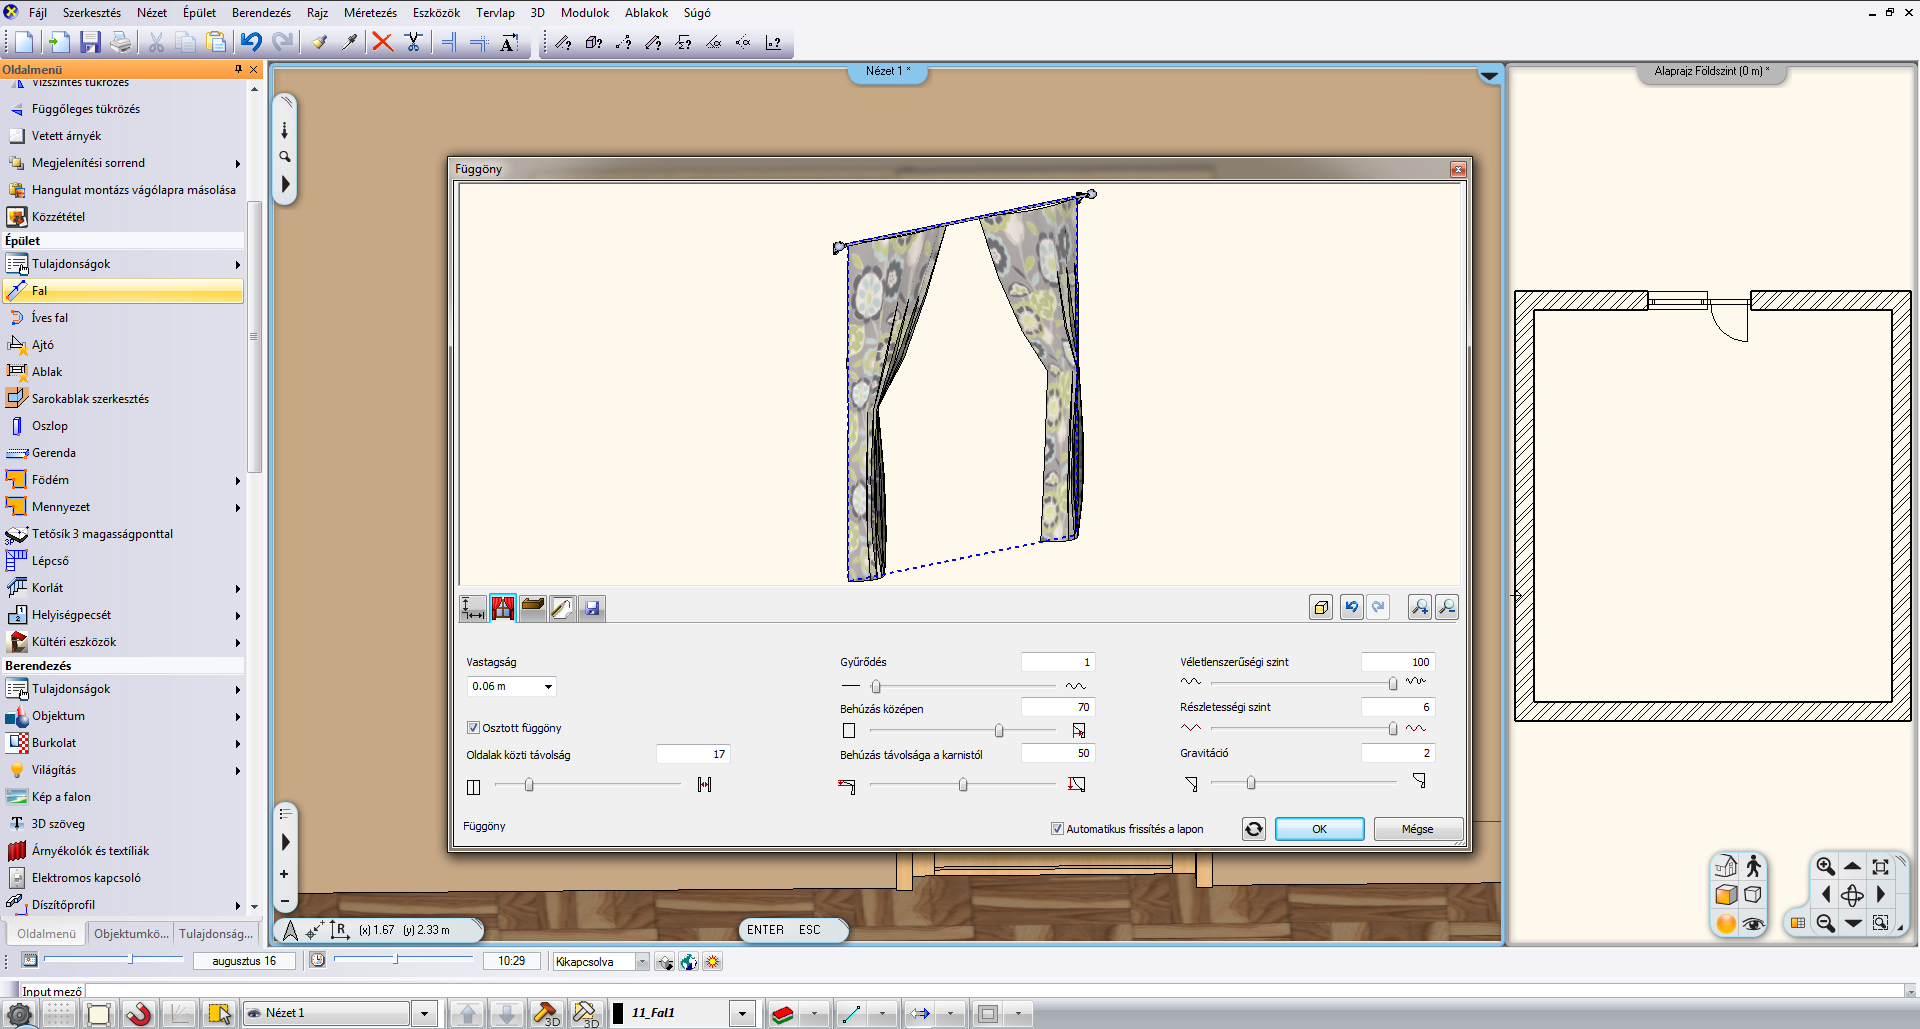Click the refresh preview icon beside OK
This screenshot has width=1920, height=1029.
coord(1253,829)
